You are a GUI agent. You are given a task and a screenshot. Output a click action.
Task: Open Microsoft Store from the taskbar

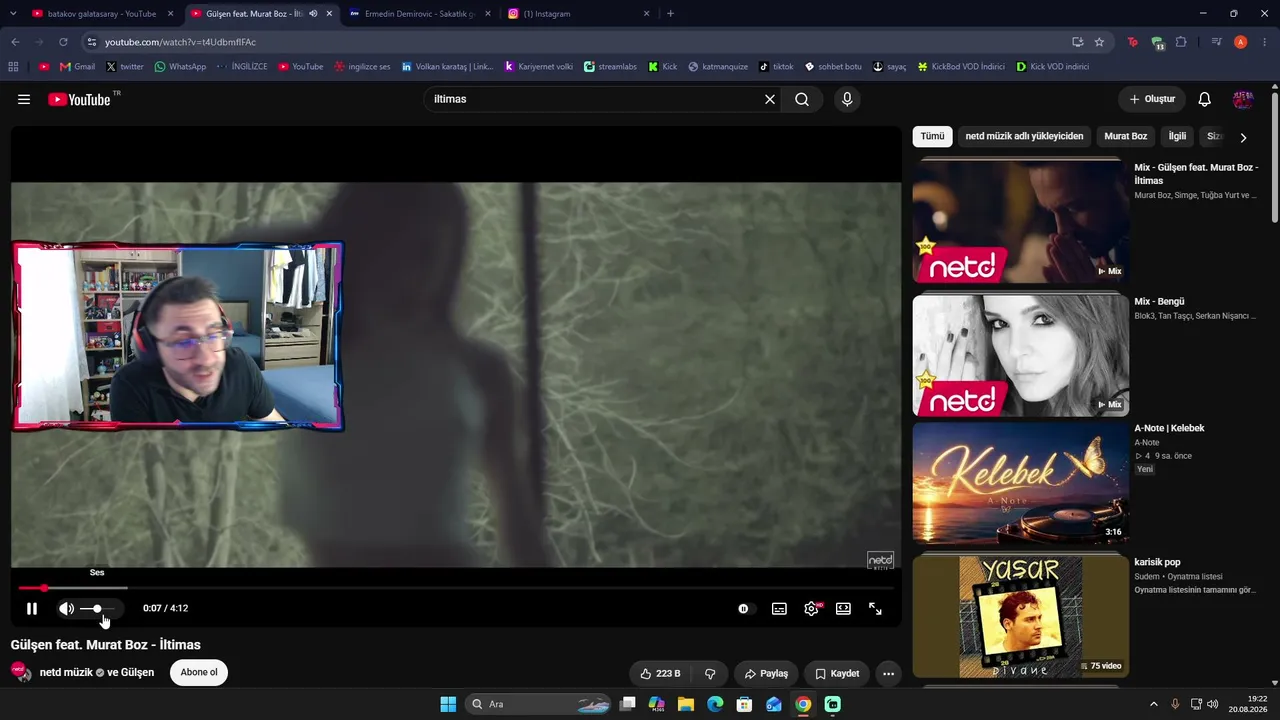pos(744,704)
